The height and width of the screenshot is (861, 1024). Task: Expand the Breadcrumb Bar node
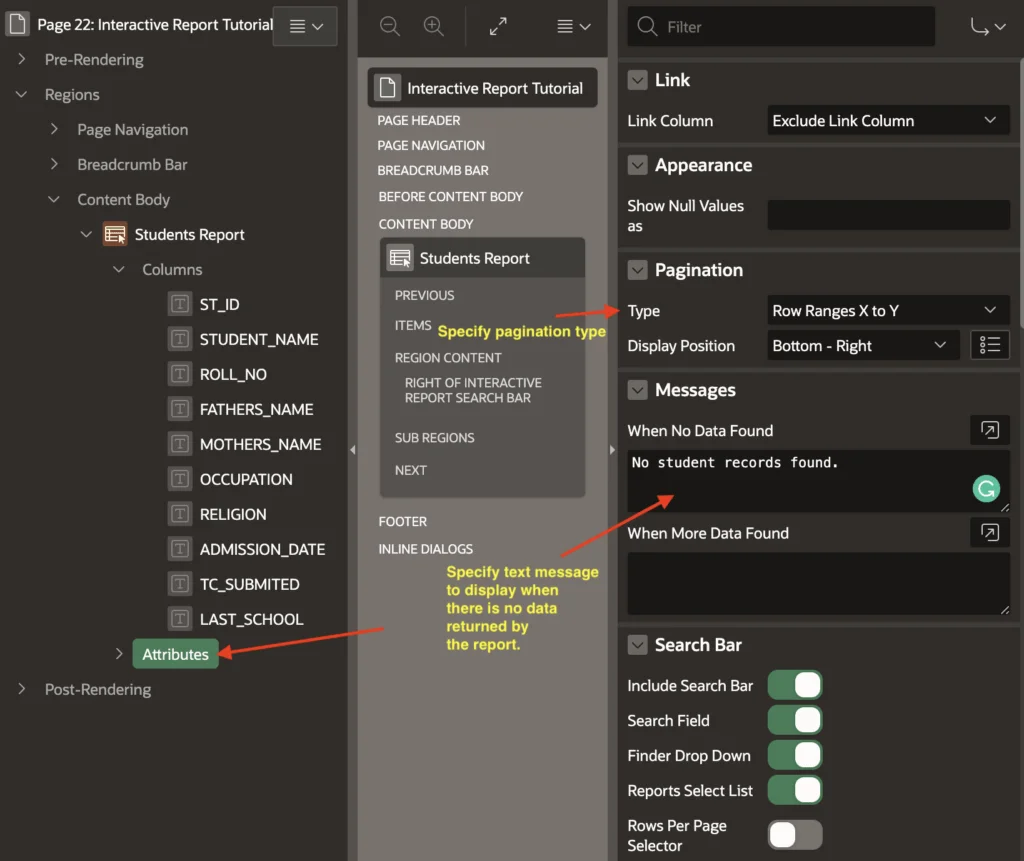(55, 164)
